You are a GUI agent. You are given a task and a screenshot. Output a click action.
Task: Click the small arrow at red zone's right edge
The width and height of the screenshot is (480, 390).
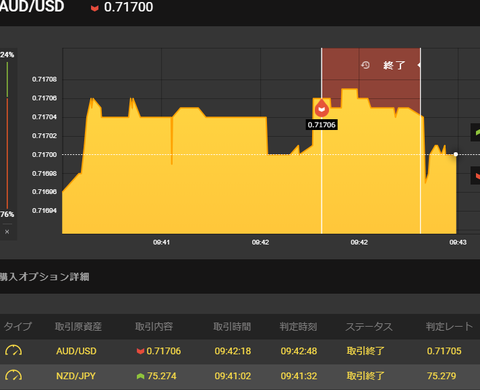click(419, 65)
